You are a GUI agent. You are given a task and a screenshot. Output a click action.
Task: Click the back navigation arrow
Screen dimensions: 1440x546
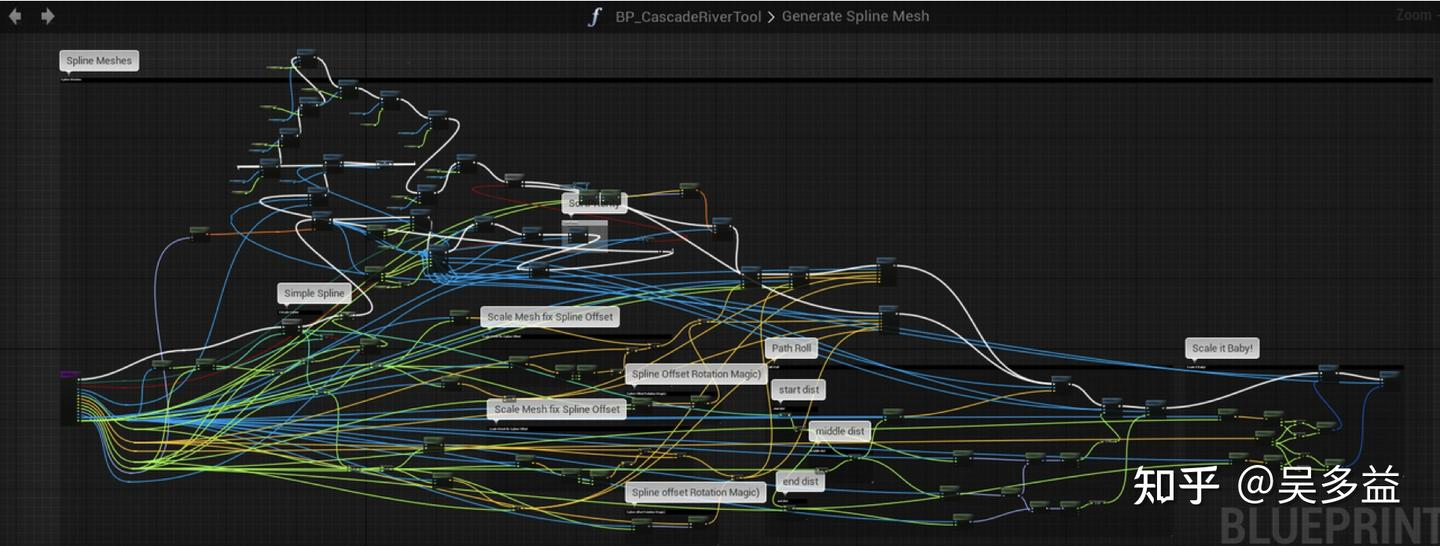15,16
